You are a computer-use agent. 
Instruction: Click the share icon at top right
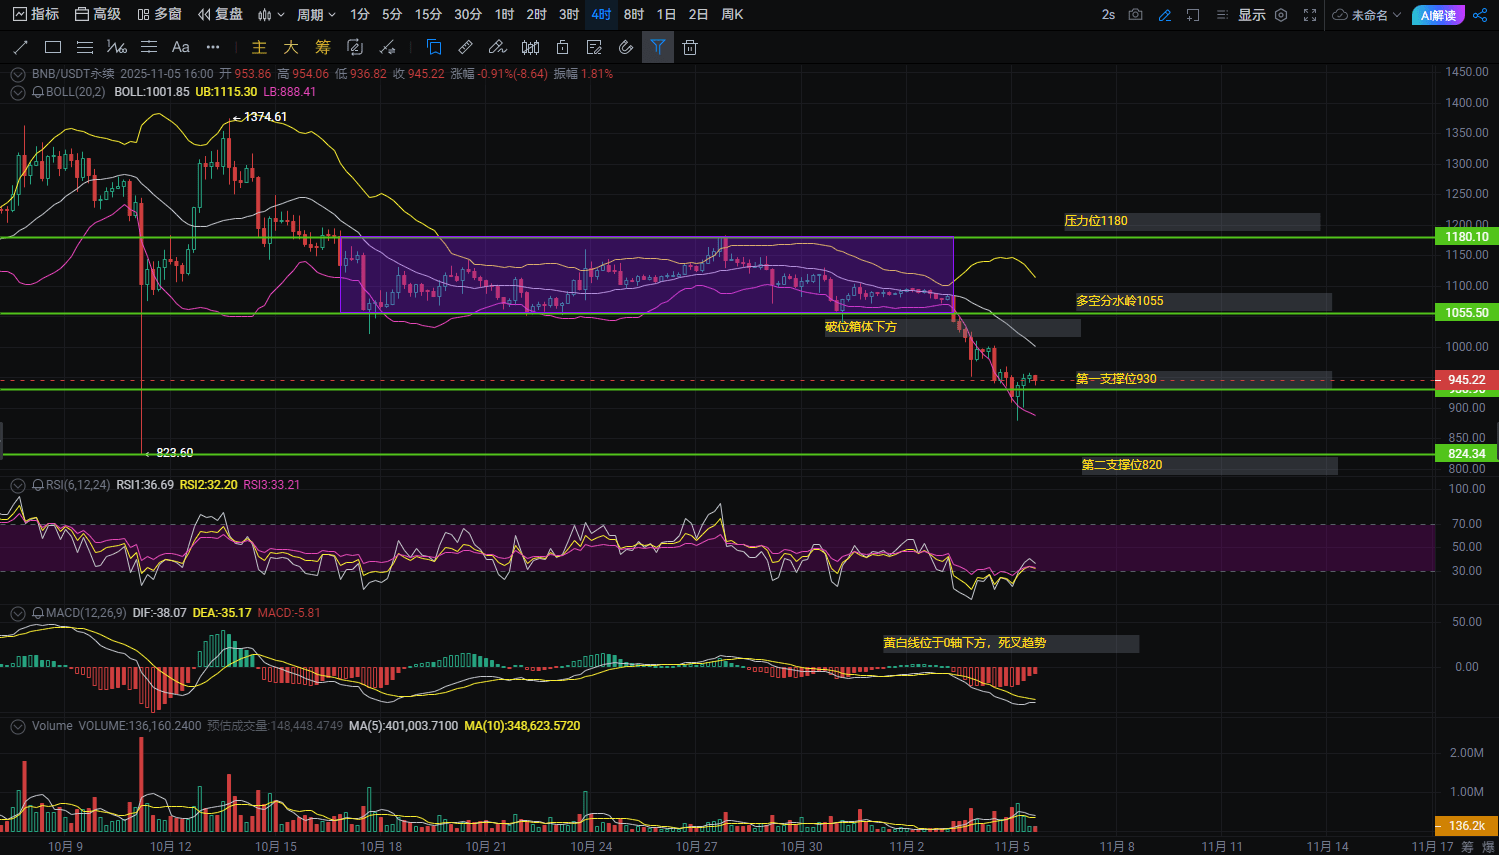[x=1481, y=15]
